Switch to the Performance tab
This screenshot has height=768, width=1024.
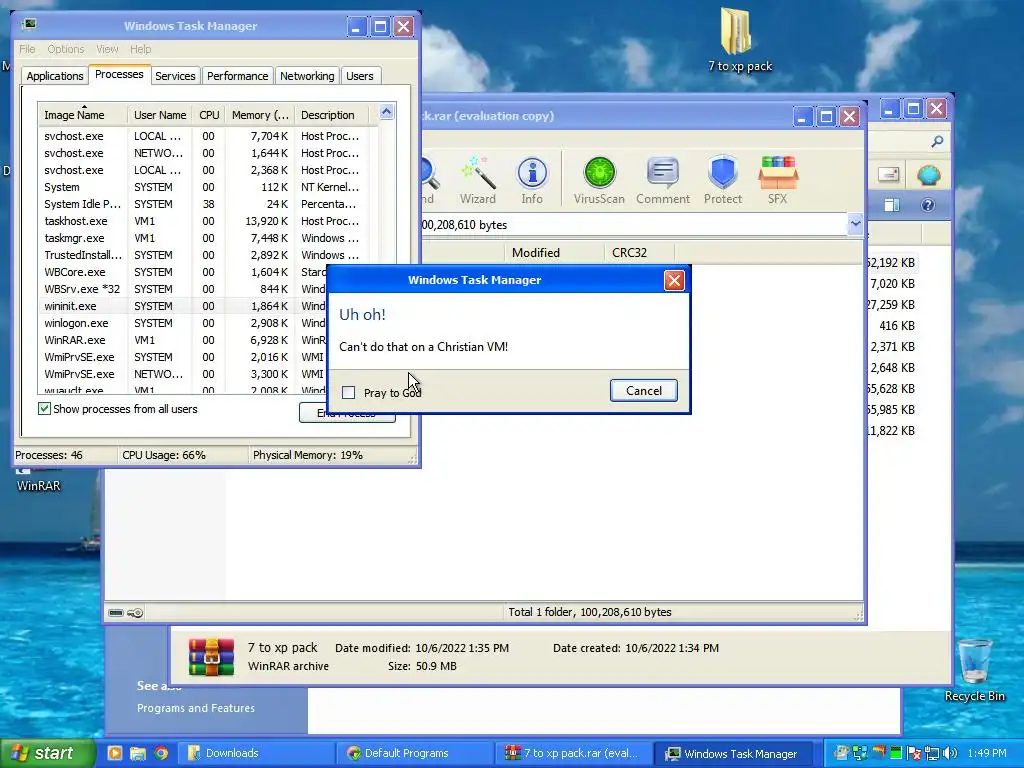click(237, 76)
